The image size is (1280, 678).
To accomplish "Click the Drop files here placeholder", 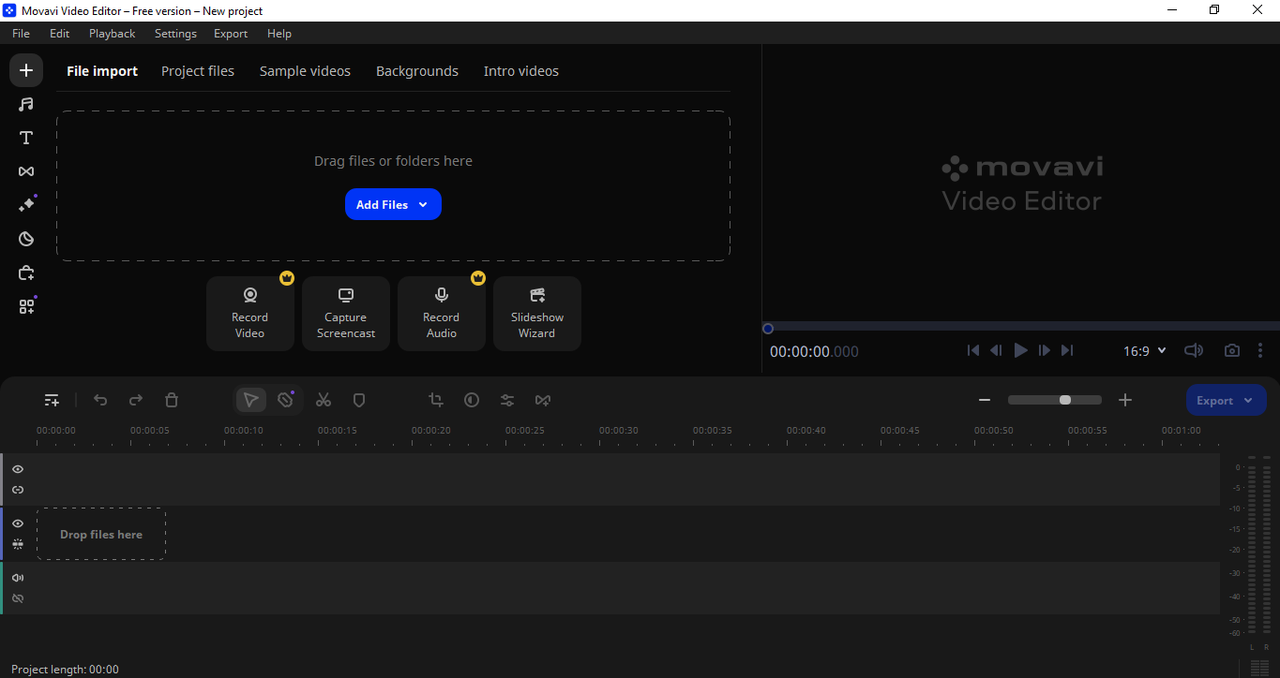I will [101, 534].
